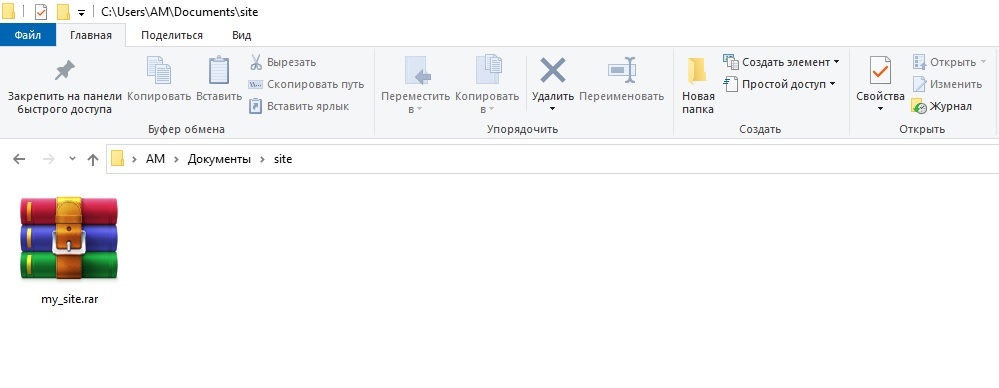
Task: Open Свойства checkmark icon
Action: tap(880, 71)
